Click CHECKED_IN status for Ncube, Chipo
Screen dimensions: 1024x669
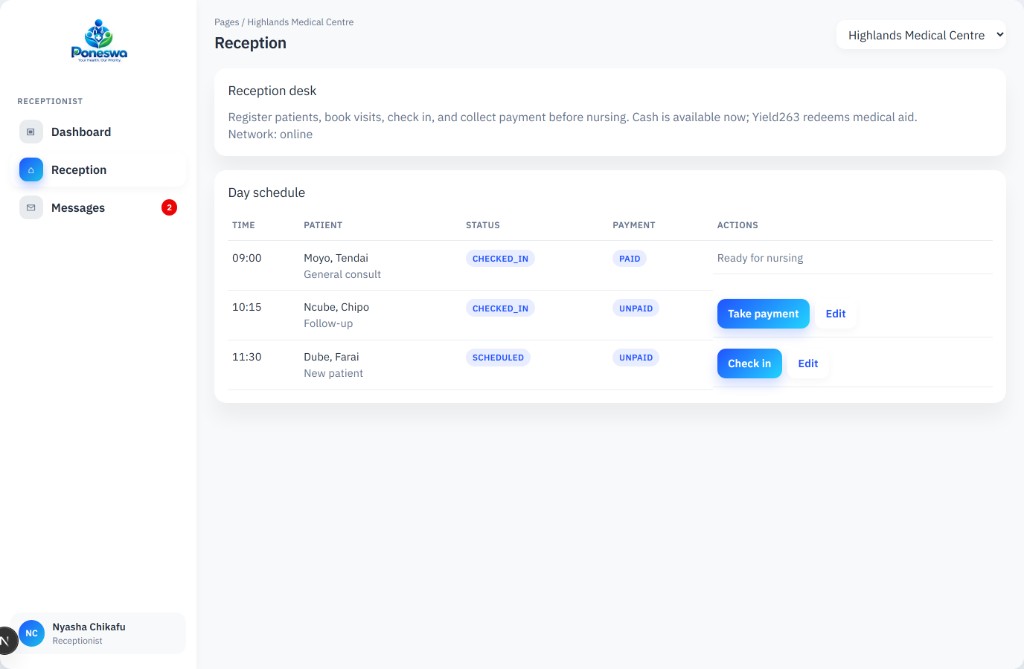click(500, 308)
